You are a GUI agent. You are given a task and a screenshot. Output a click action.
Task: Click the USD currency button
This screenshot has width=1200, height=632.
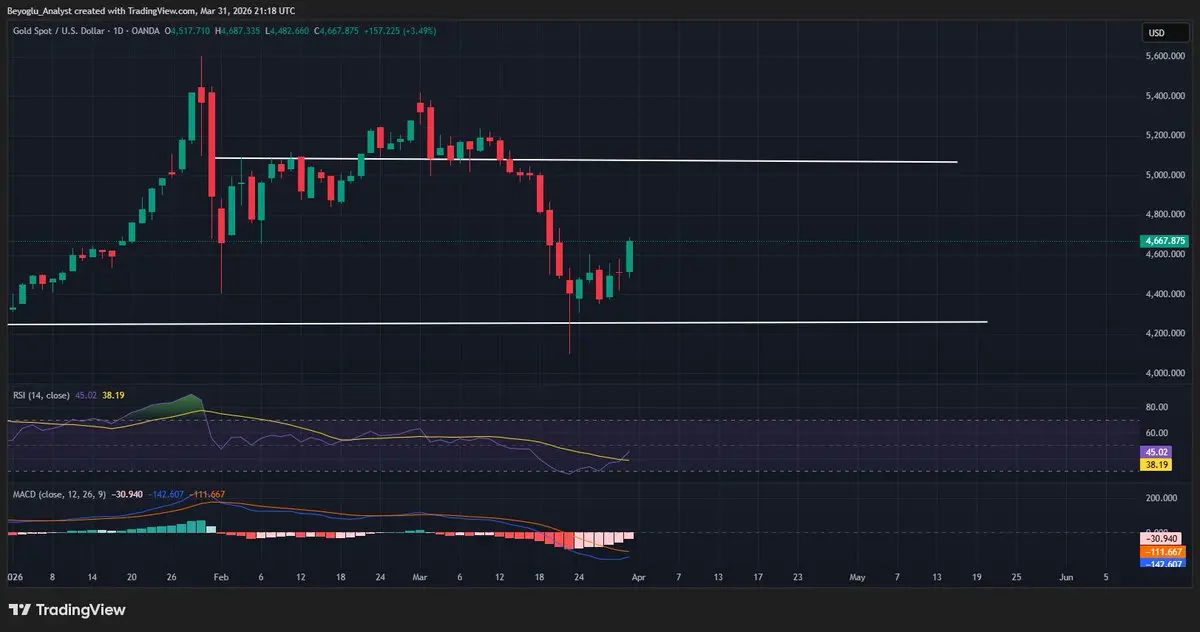click(x=1164, y=33)
